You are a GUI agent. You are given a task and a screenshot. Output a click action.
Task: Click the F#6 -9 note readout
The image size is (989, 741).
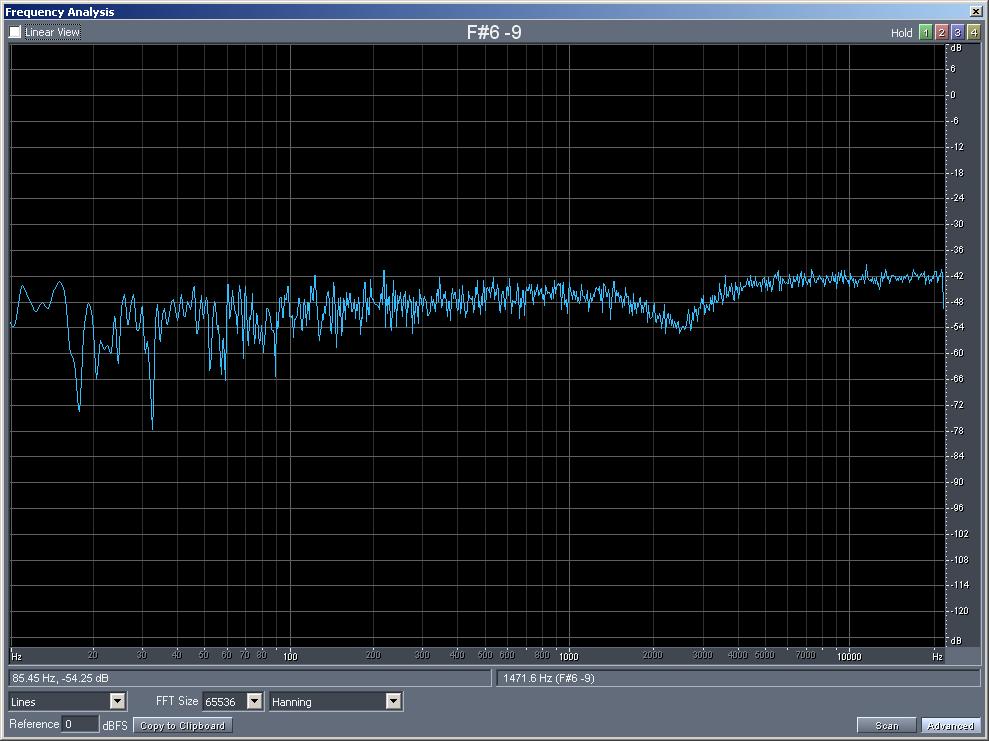coord(494,32)
